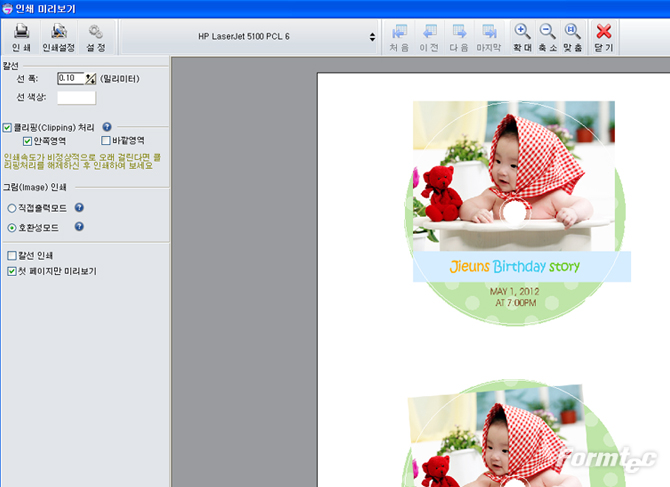Screen dimensions: 670x487
Task: Enable 칼선 인쇄 checkbox
Action: pyautogui.click(x=12, y=255)
